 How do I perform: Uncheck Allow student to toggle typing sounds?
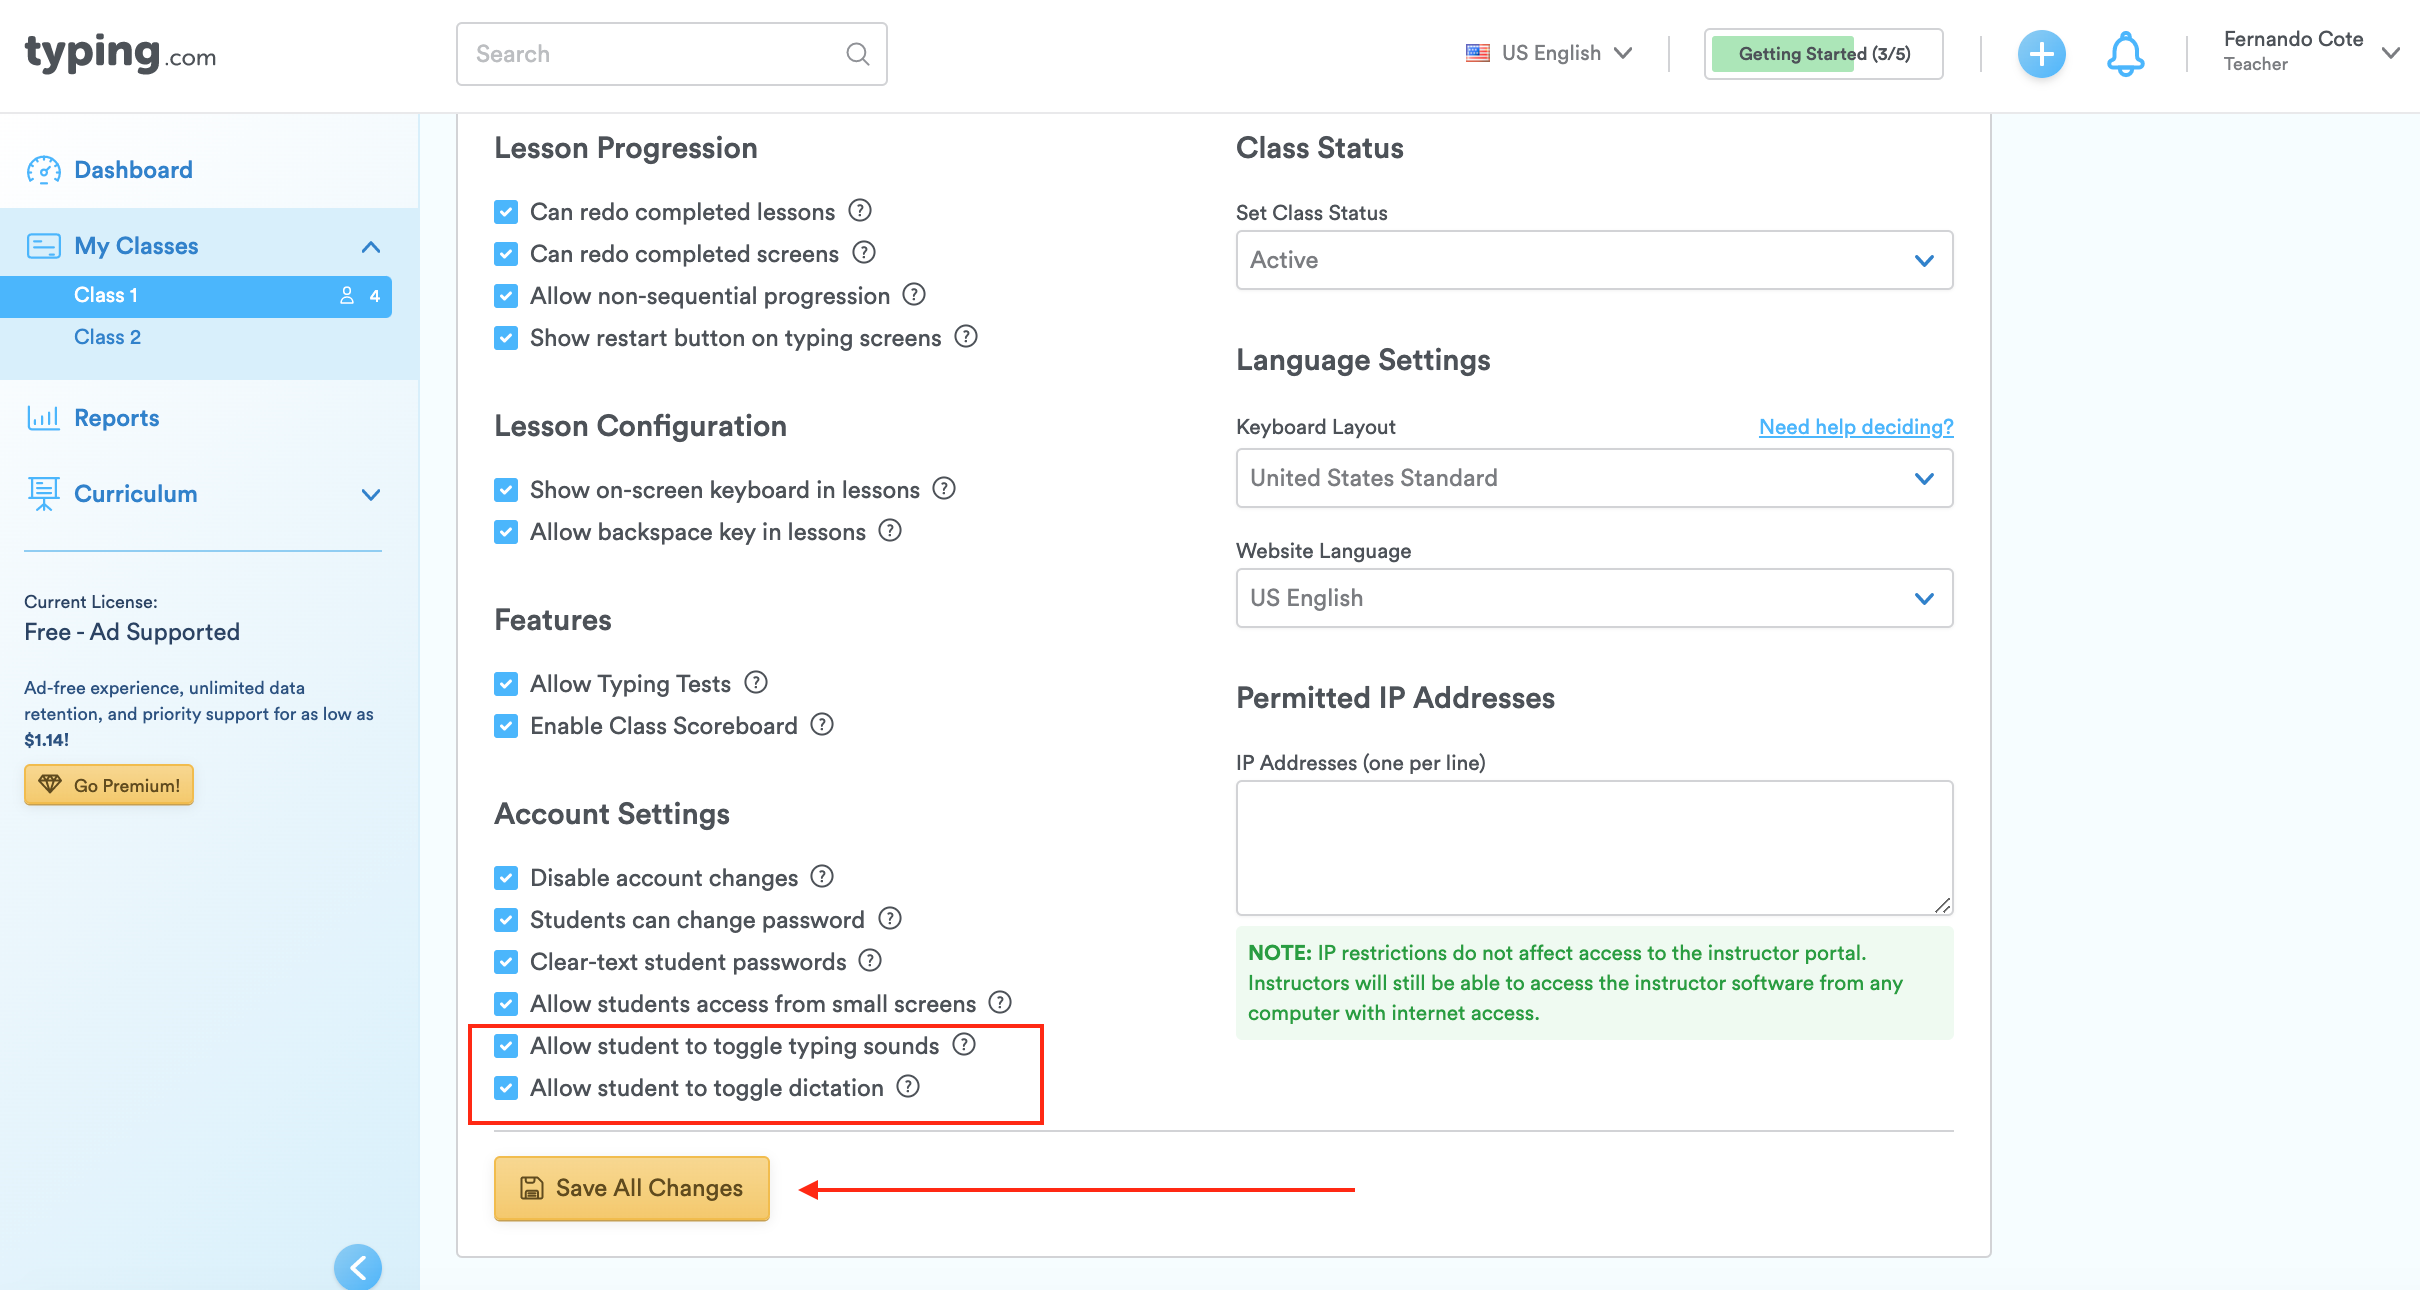(506, 1046)
